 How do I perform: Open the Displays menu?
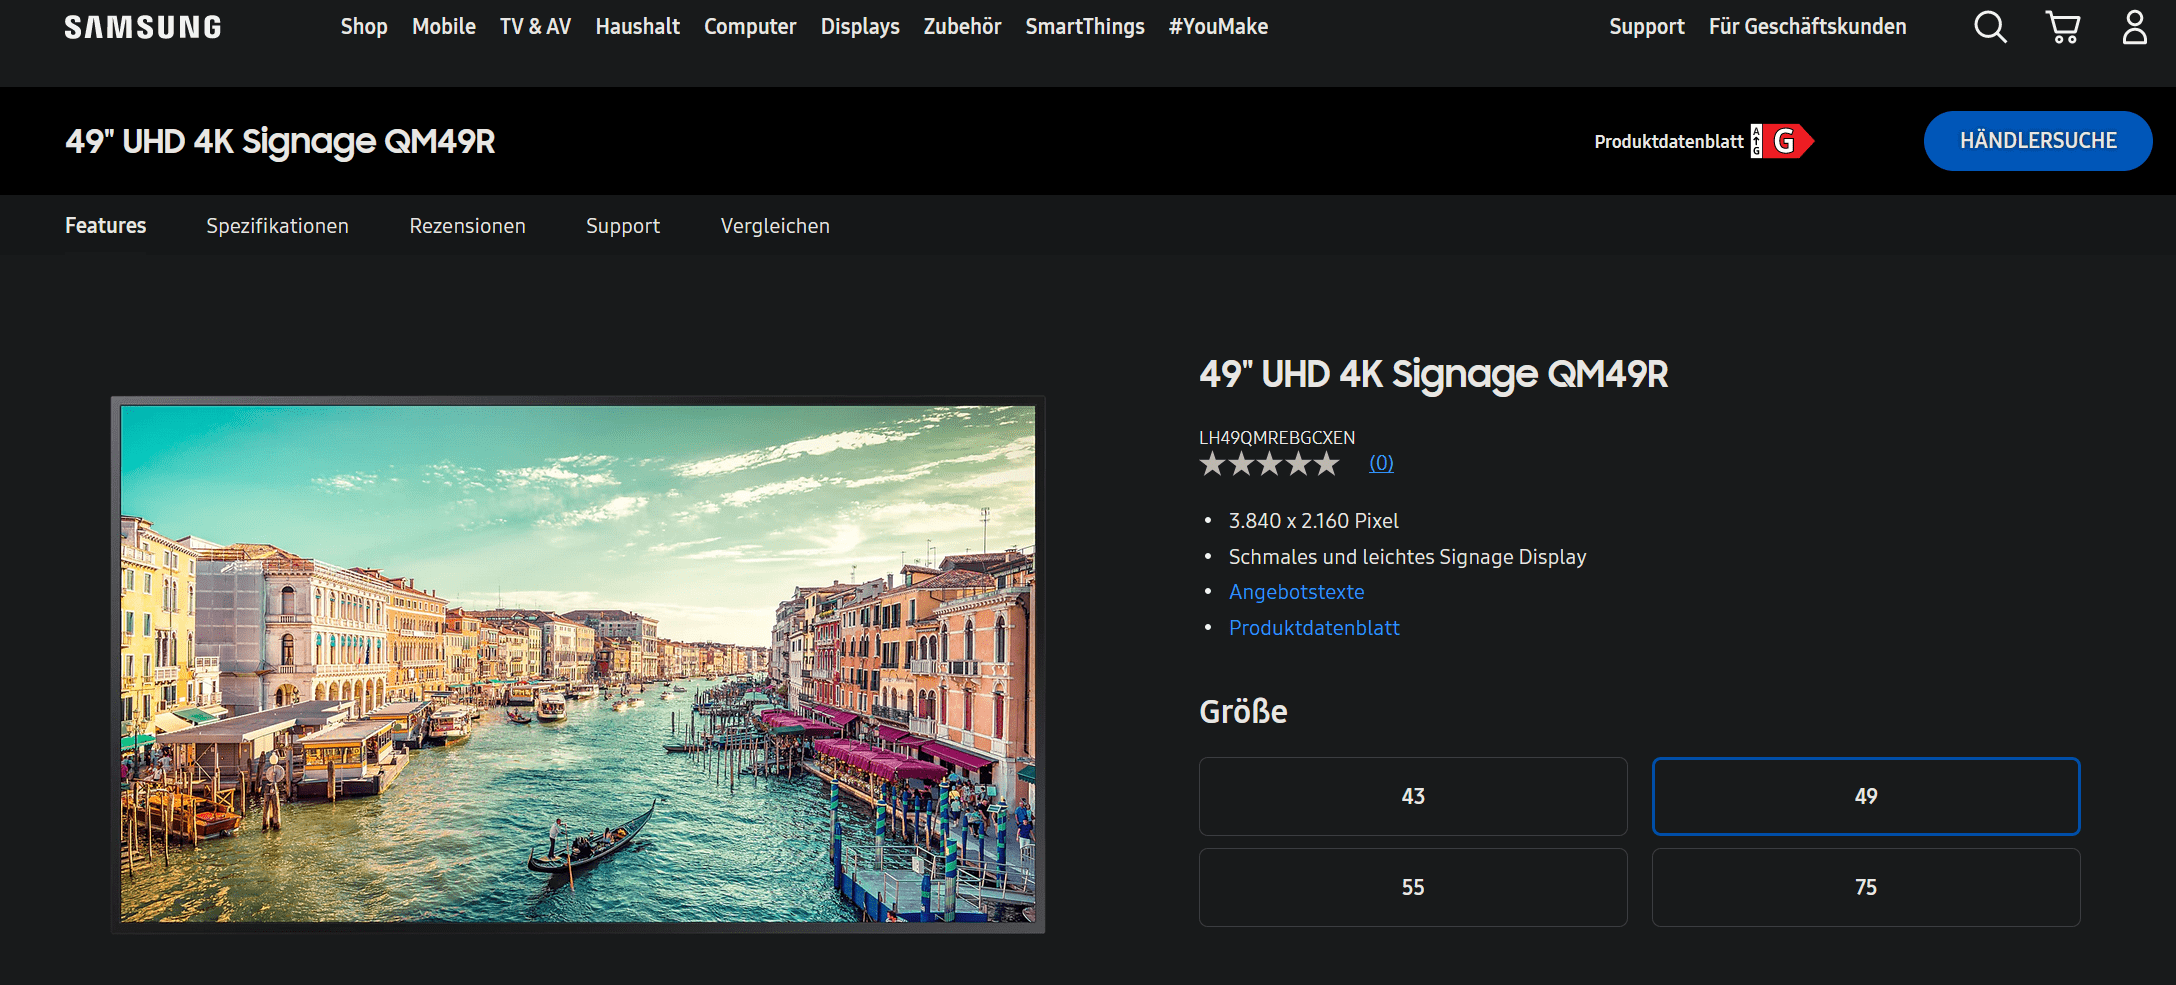pos(860,27)
